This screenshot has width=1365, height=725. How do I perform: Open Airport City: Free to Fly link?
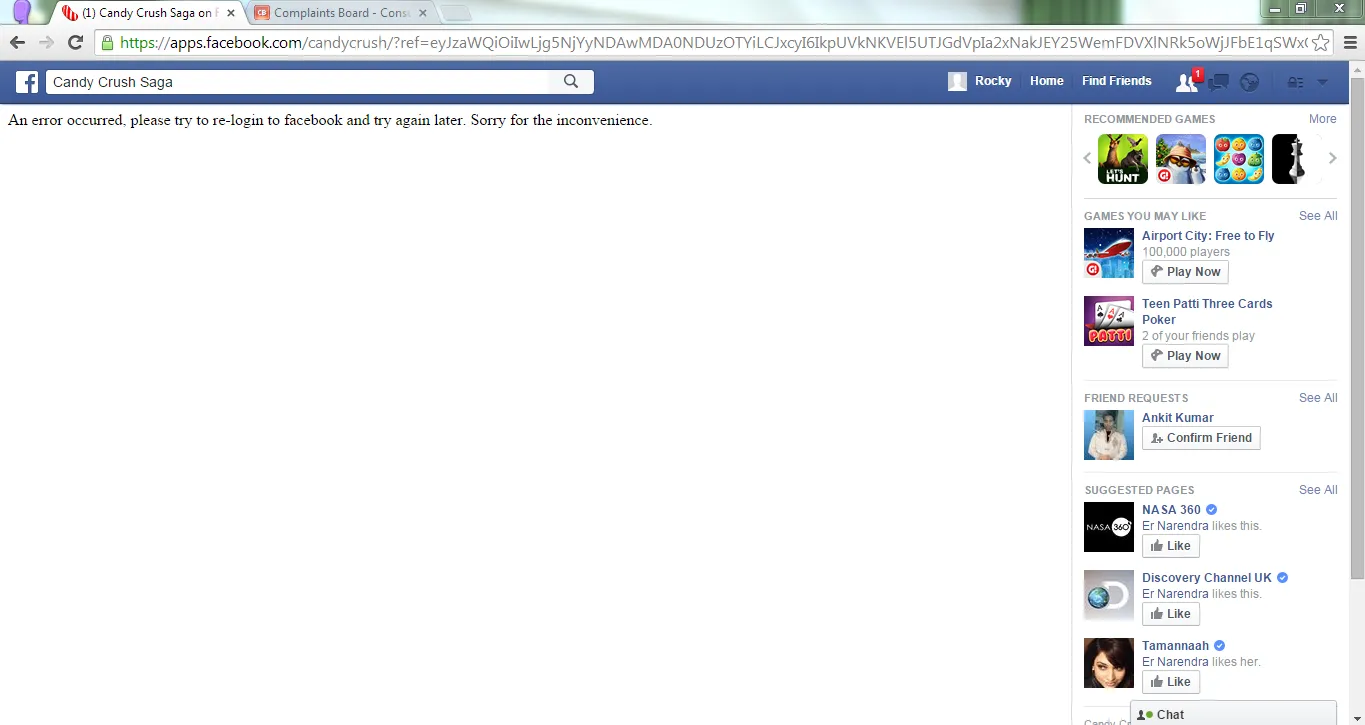coord(1208,236)
